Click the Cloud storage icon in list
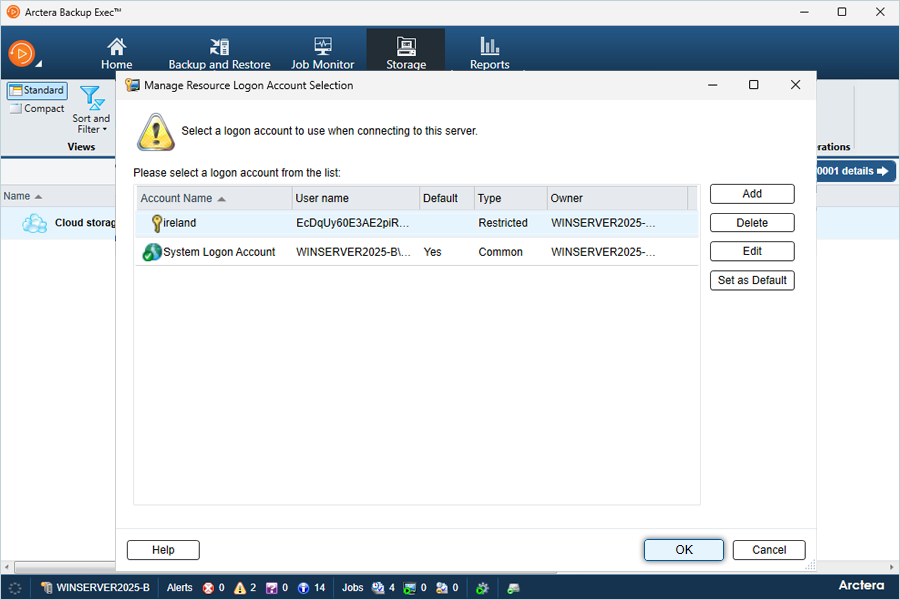The width and height of the screenshot is (900, 600). point(35,223)
